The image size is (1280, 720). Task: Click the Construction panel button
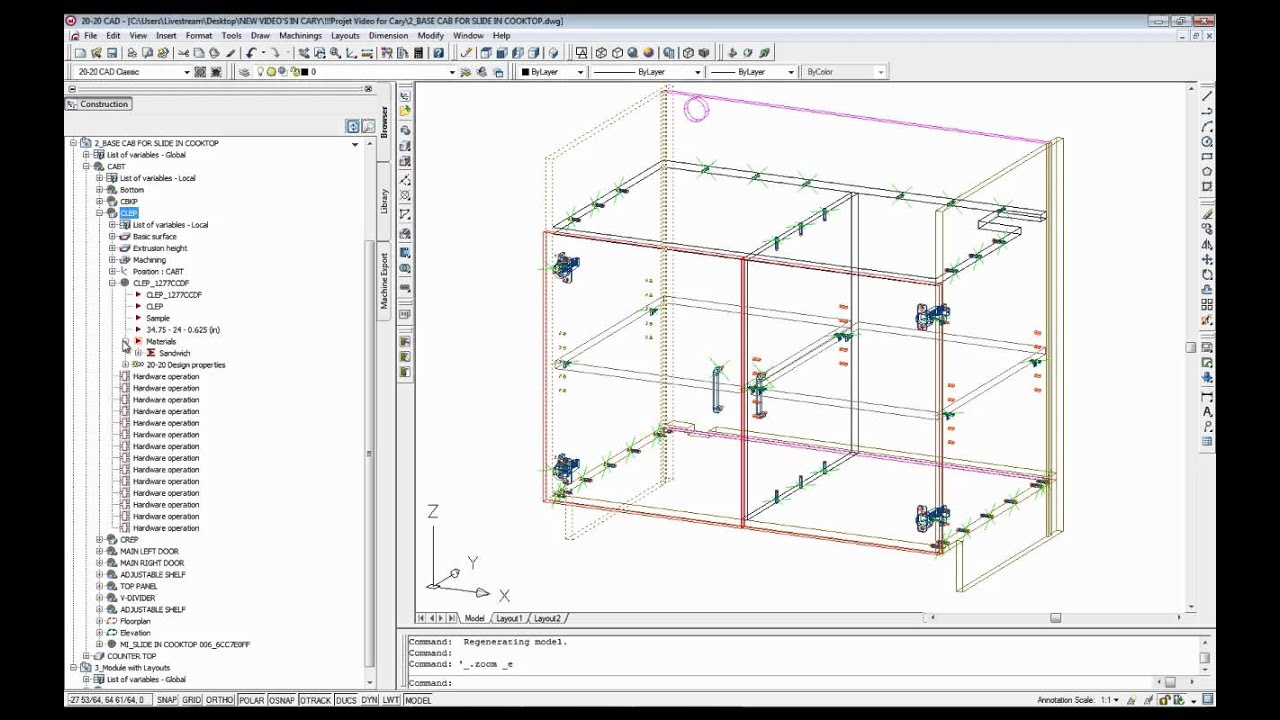[x=100, y=104]
